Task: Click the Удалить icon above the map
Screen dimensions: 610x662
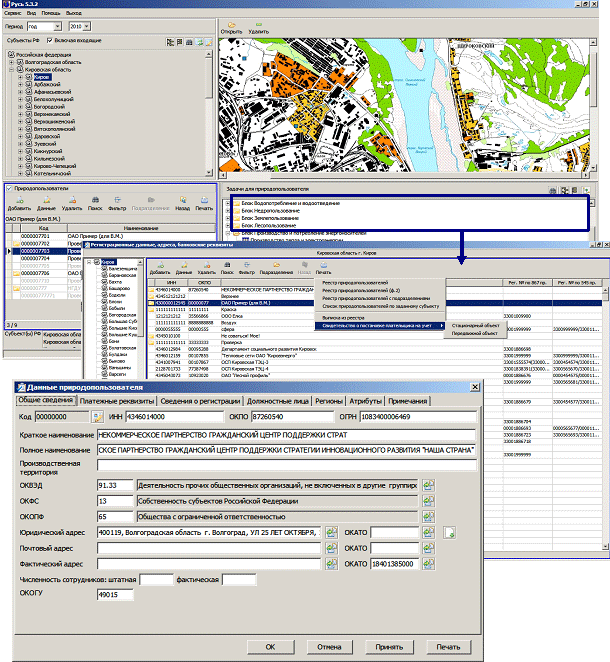Action: click(x=258, y=24)
